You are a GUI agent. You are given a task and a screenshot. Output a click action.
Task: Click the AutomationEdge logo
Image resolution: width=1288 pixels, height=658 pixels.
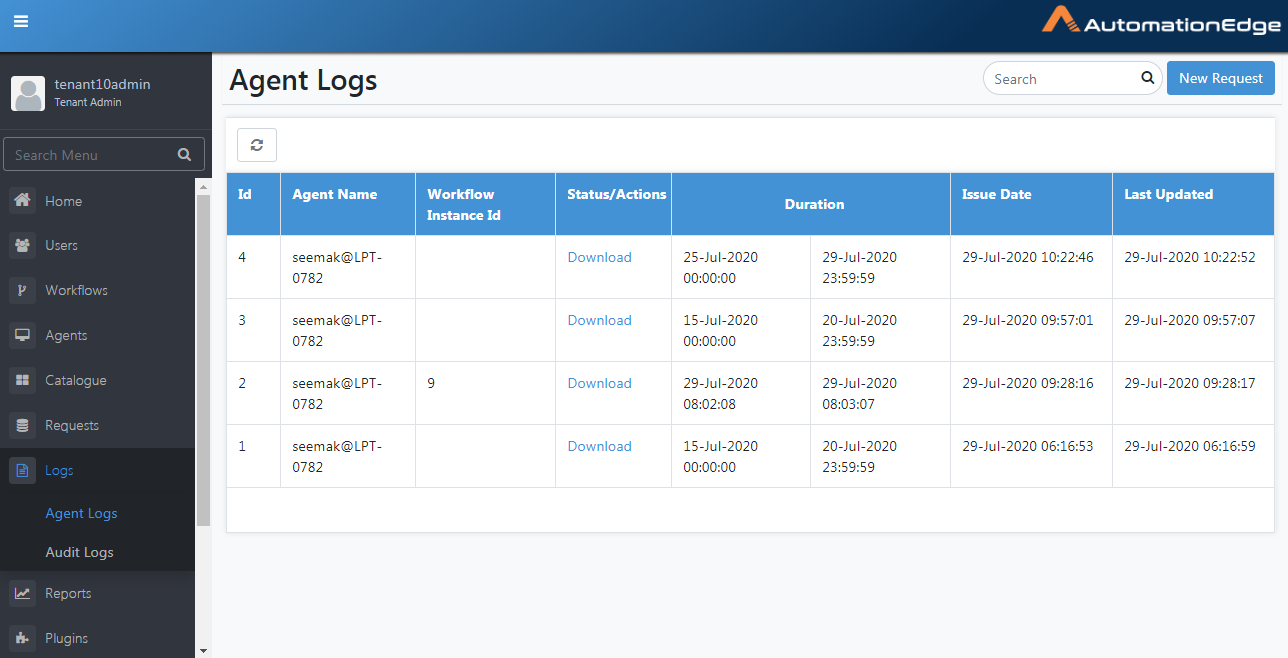tap(1159, 21)
